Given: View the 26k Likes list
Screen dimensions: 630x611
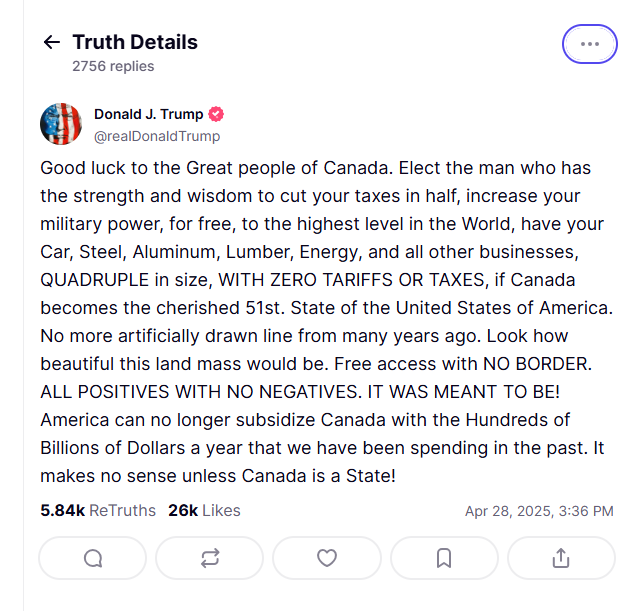Looking at the screenshot, I should coord(204,510).
